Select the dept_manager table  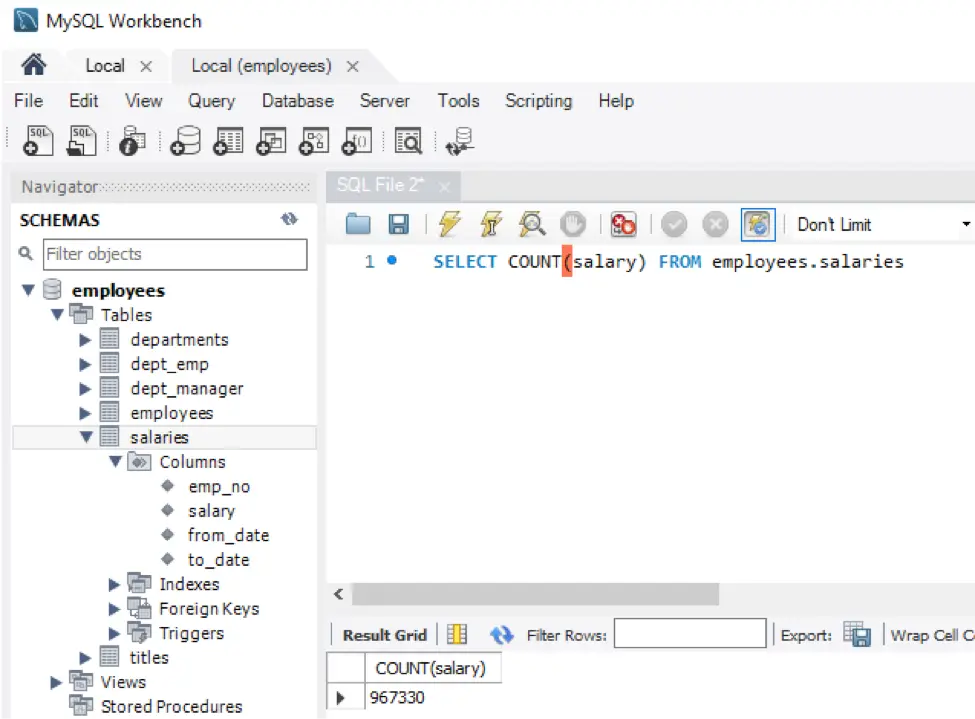pos(186,388)
